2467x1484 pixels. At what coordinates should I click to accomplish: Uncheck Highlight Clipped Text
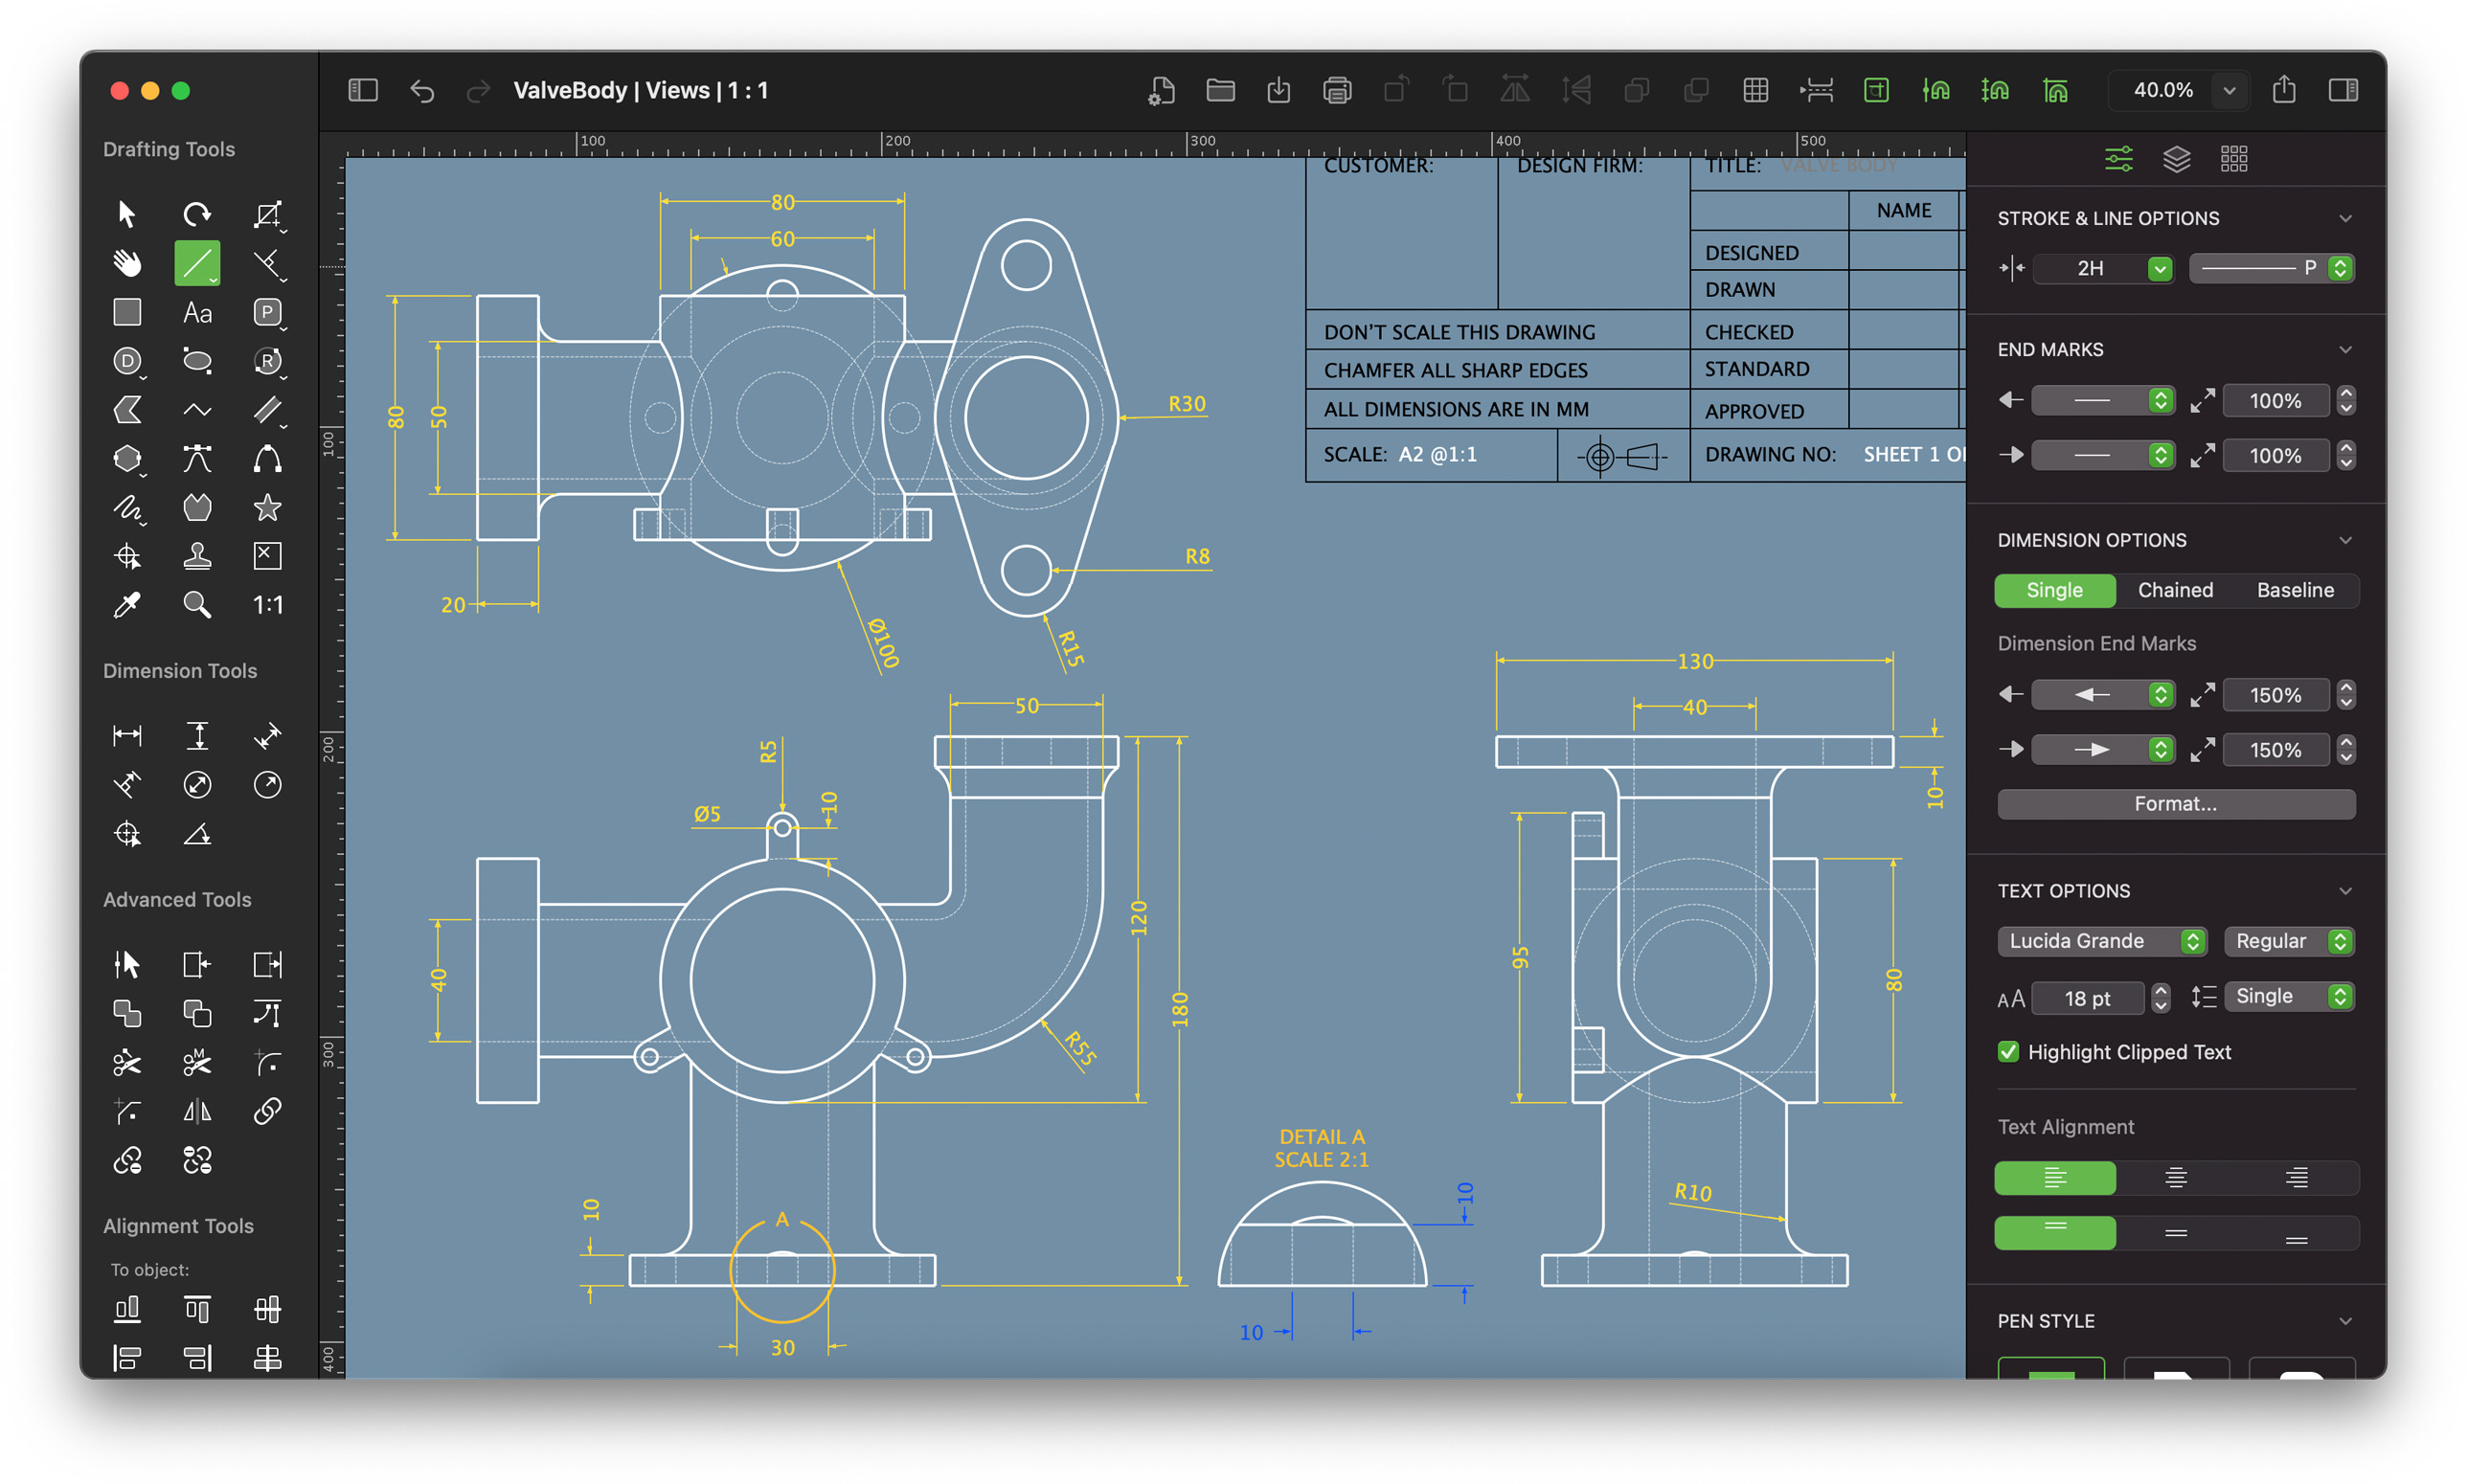pyautogui.click(x=2008, y=1051)
